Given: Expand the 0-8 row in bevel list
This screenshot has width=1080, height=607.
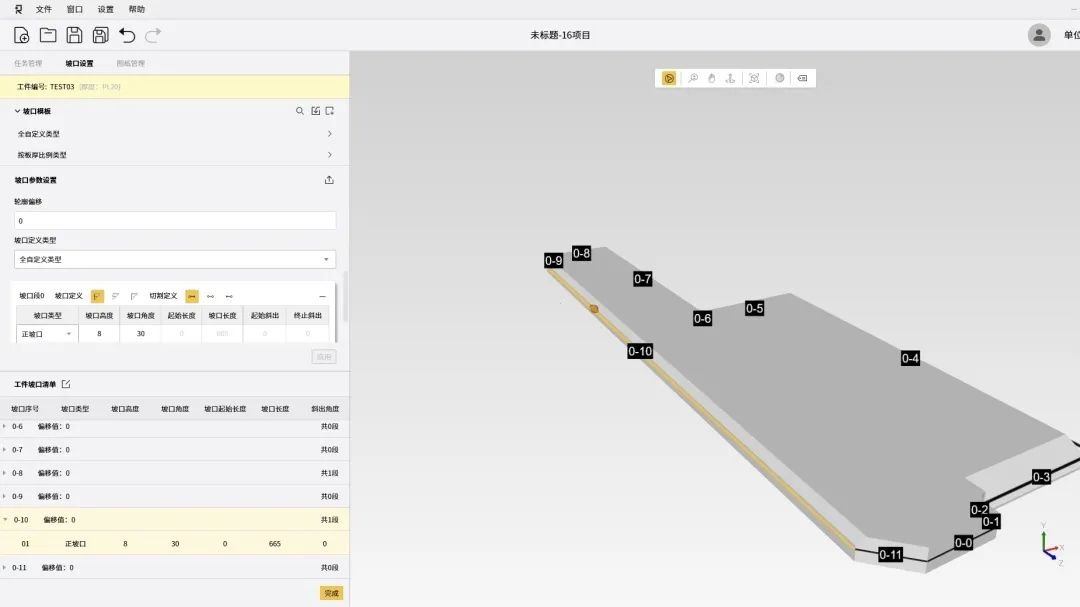Looking at the screenshot, I should pos(4,473).
